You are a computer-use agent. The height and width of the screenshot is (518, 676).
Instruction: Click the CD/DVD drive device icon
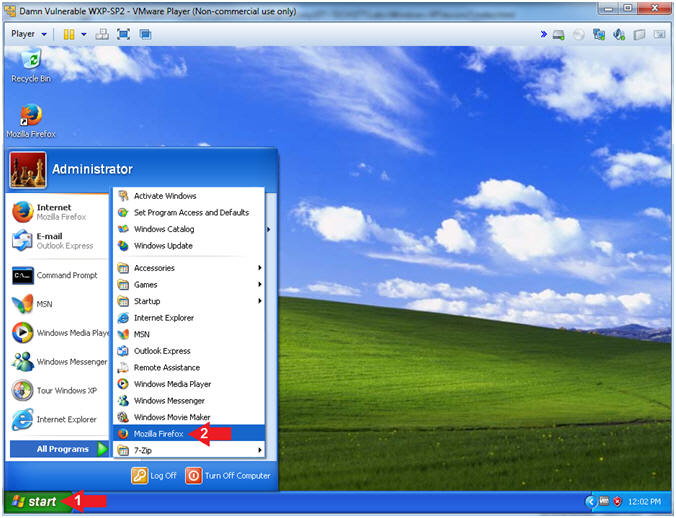pyautogui.click(x=579, y=34)
